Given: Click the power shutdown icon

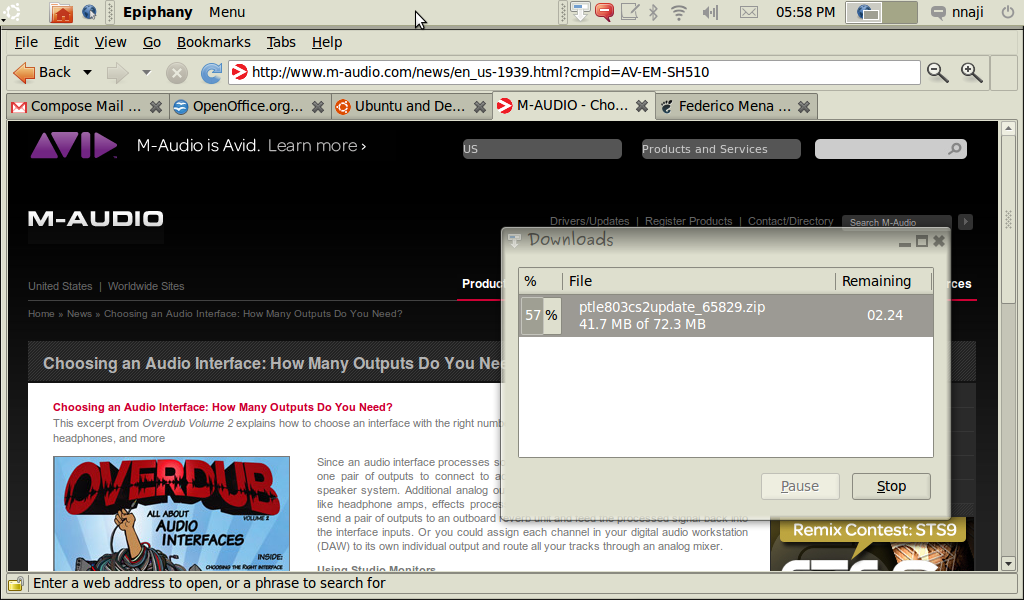Looking at the screenshot, I should pos(1008,12).
